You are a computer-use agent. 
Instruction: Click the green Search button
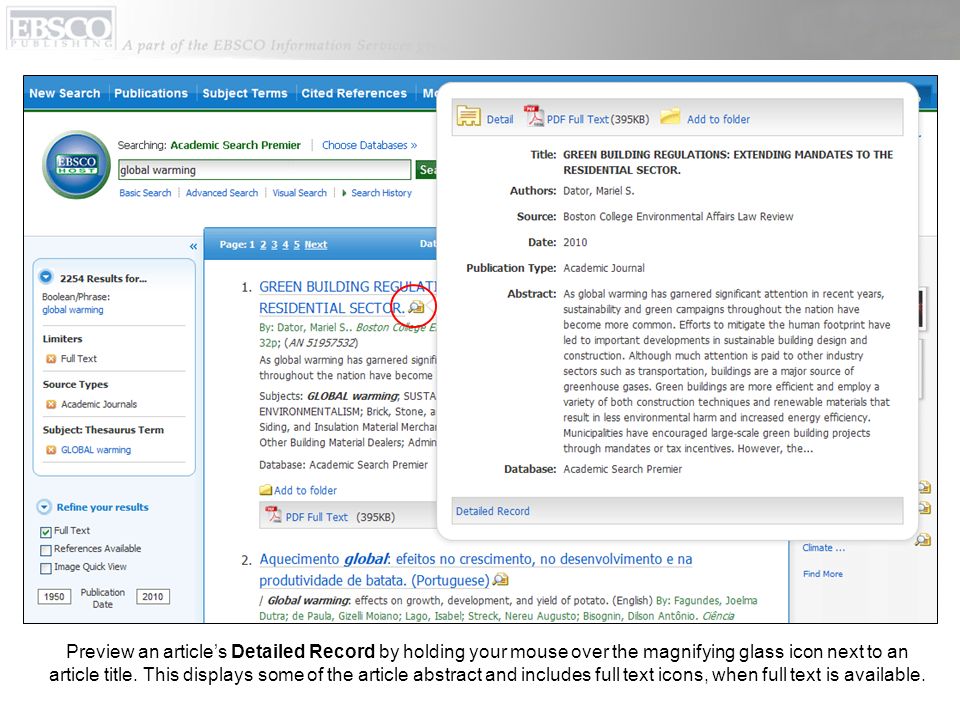(x=427, y=170)
